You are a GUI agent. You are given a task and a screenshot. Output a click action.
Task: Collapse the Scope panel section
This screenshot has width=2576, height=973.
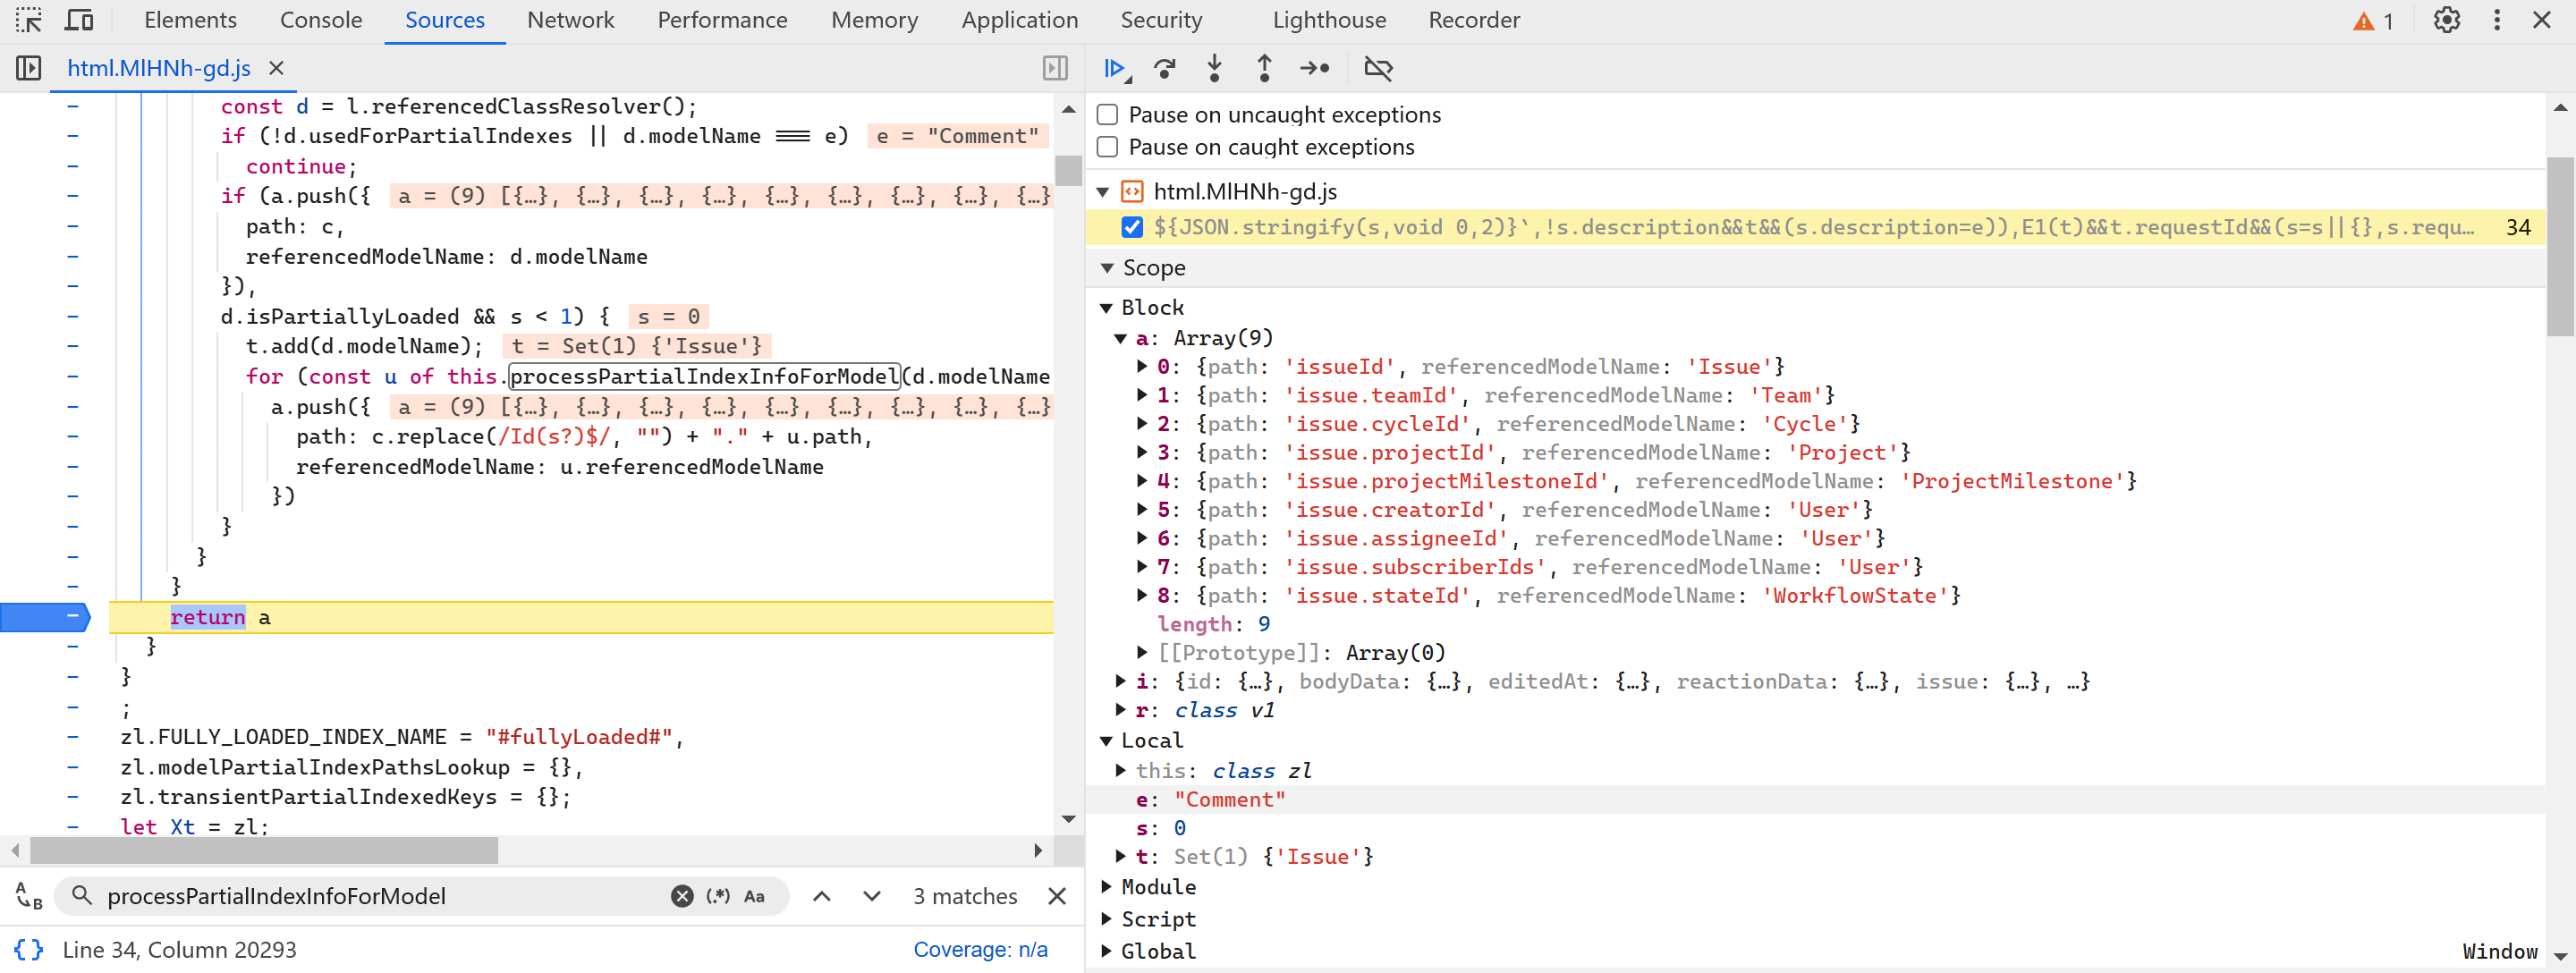(1107, 268)
